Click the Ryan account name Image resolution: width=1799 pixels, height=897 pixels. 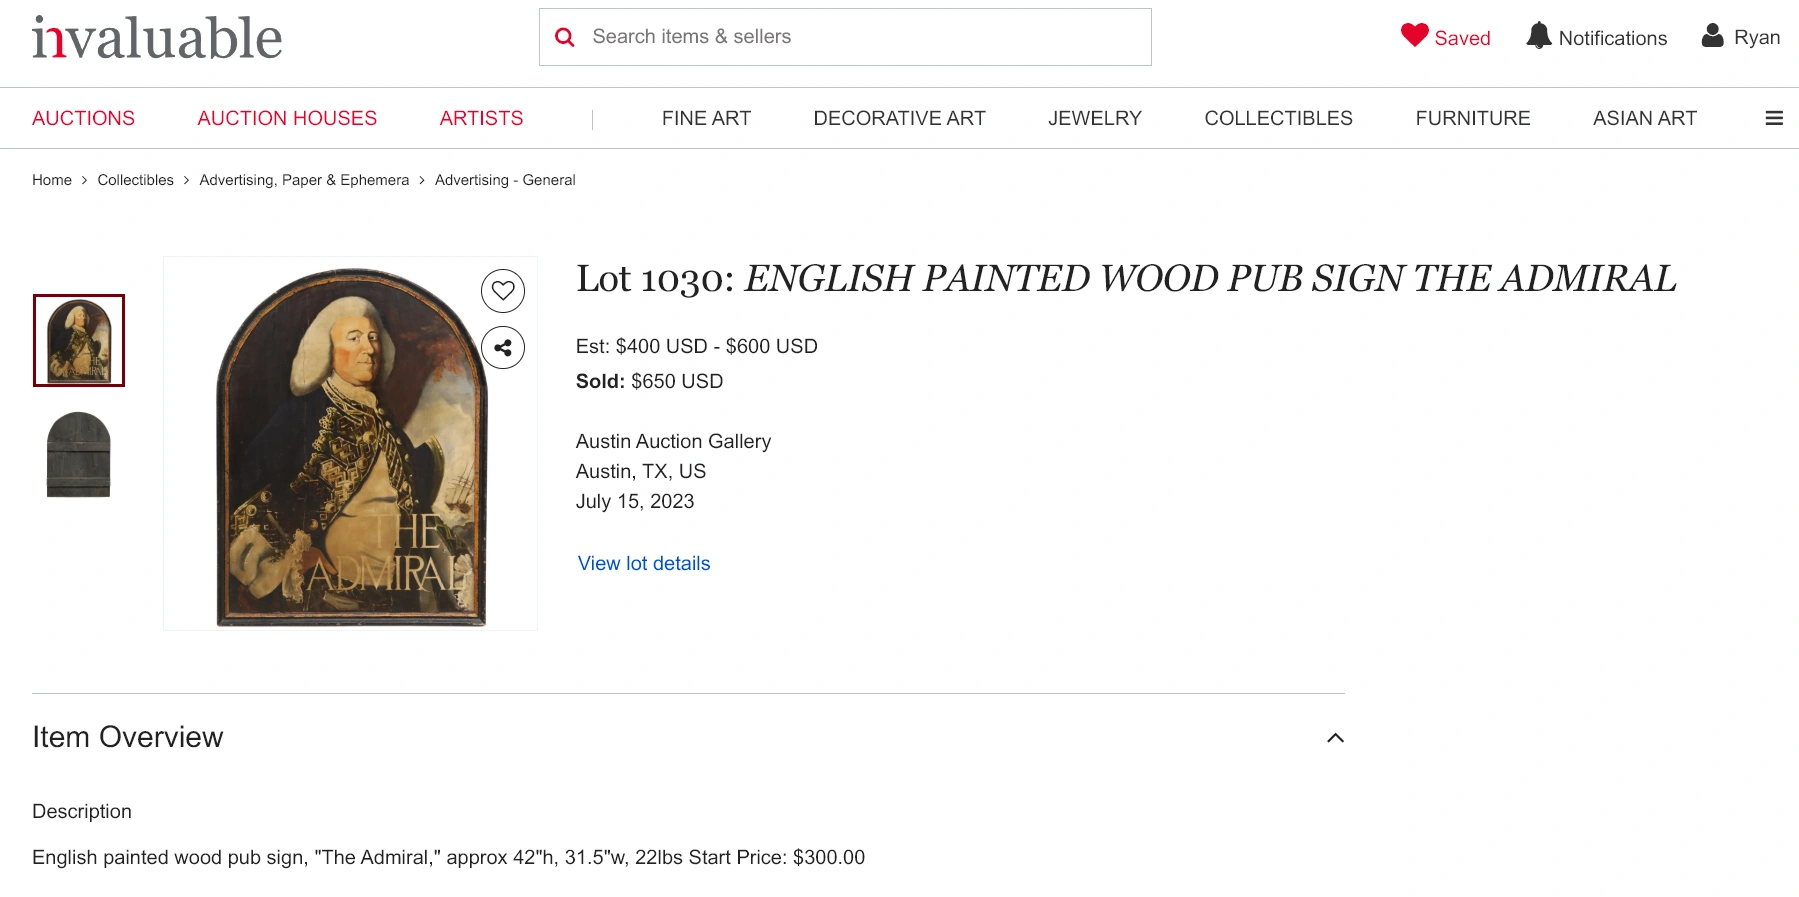click(1757, 37)
